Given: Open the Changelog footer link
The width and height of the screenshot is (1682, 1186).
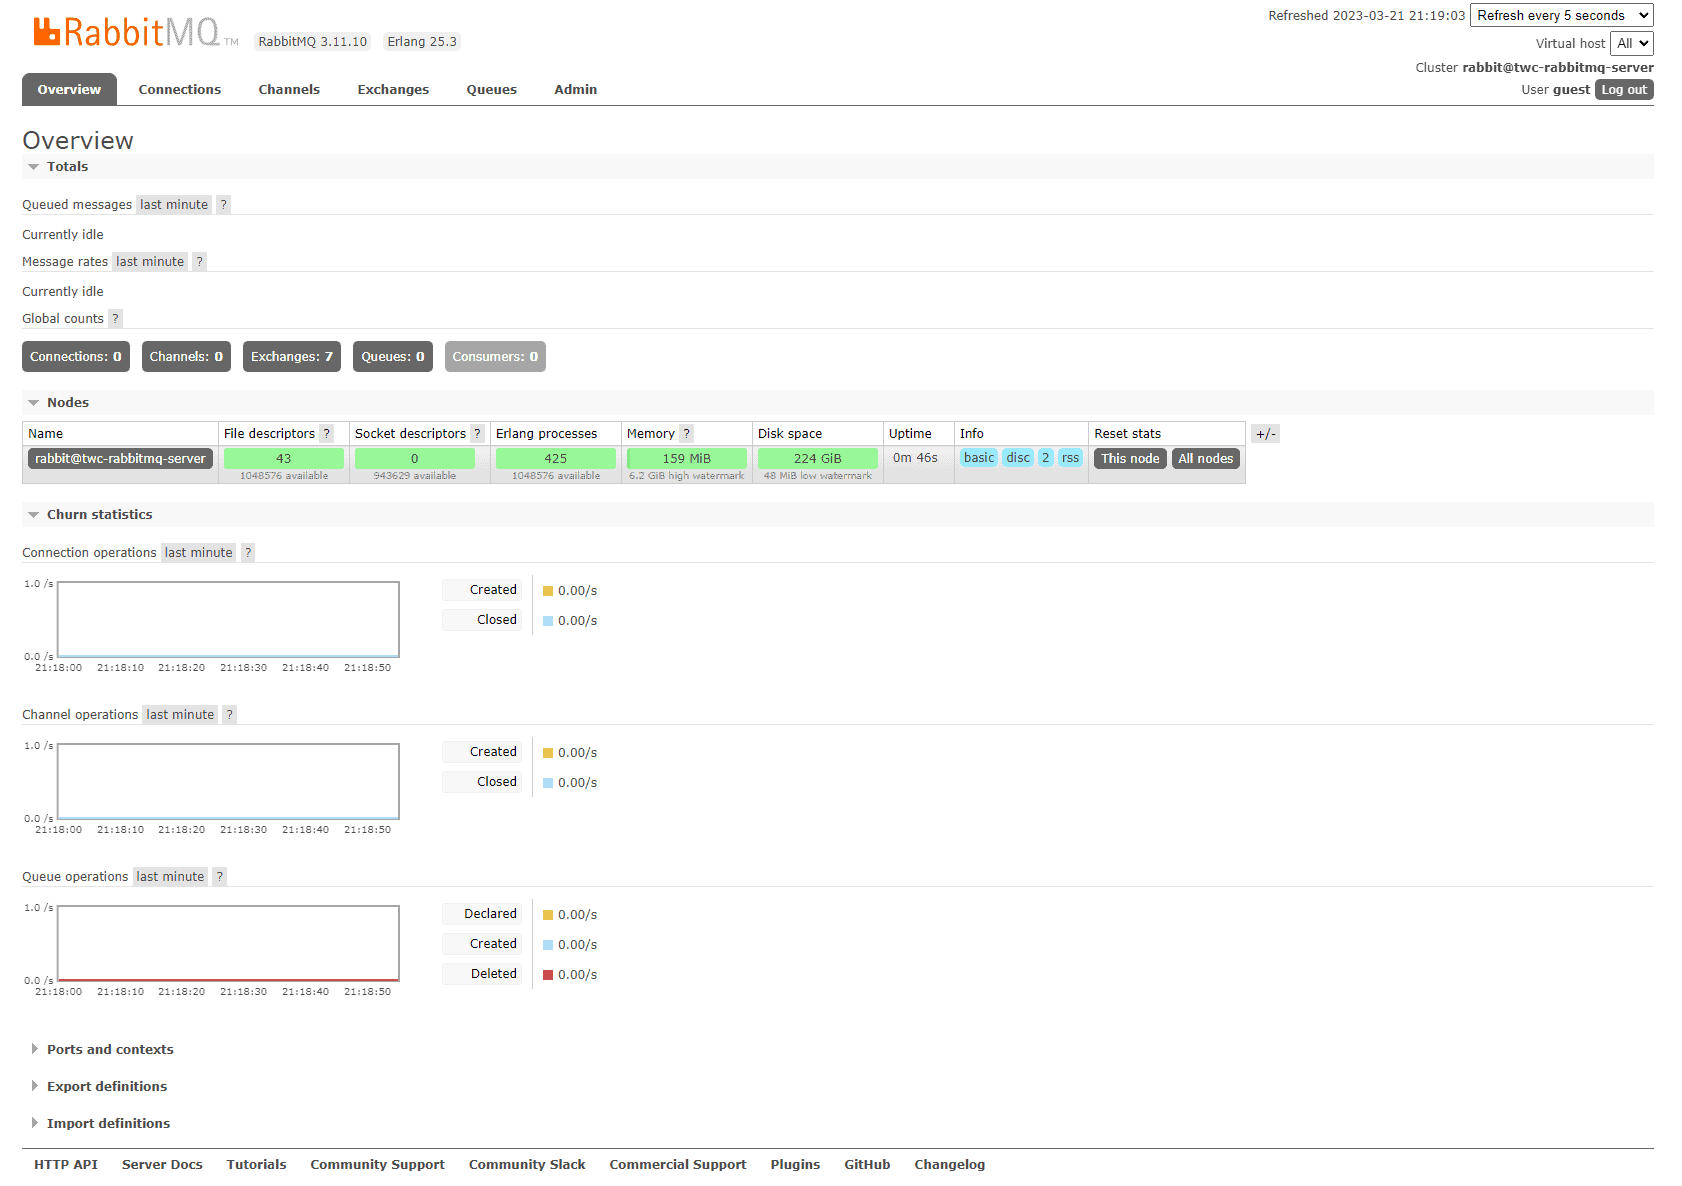Looking at the screenshot, I should coord(949,1164).
